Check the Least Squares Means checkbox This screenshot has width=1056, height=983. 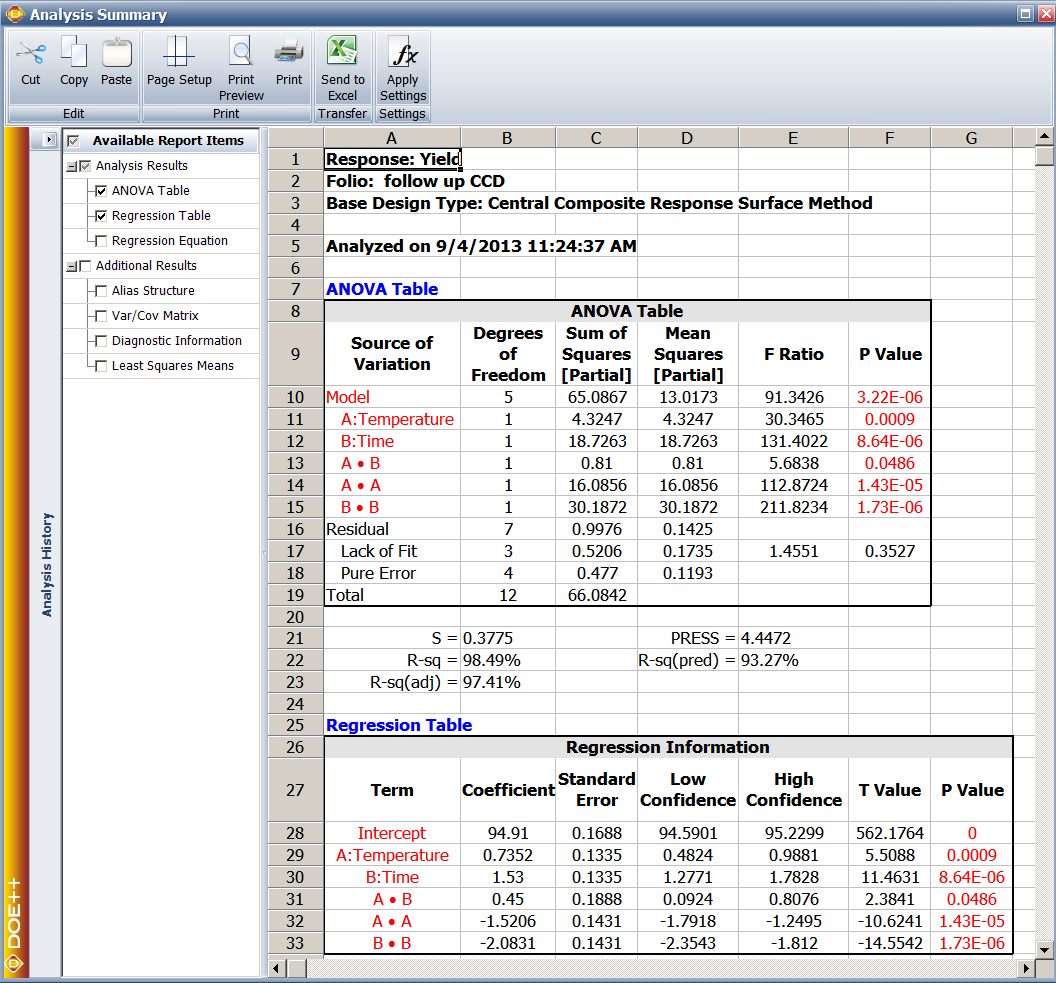coord(101,366)
